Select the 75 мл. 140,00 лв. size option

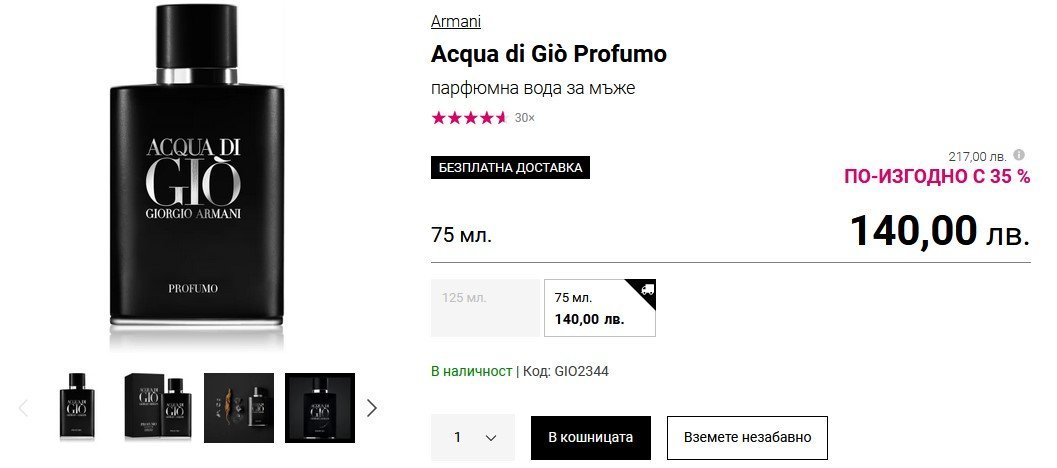(599, 308)
